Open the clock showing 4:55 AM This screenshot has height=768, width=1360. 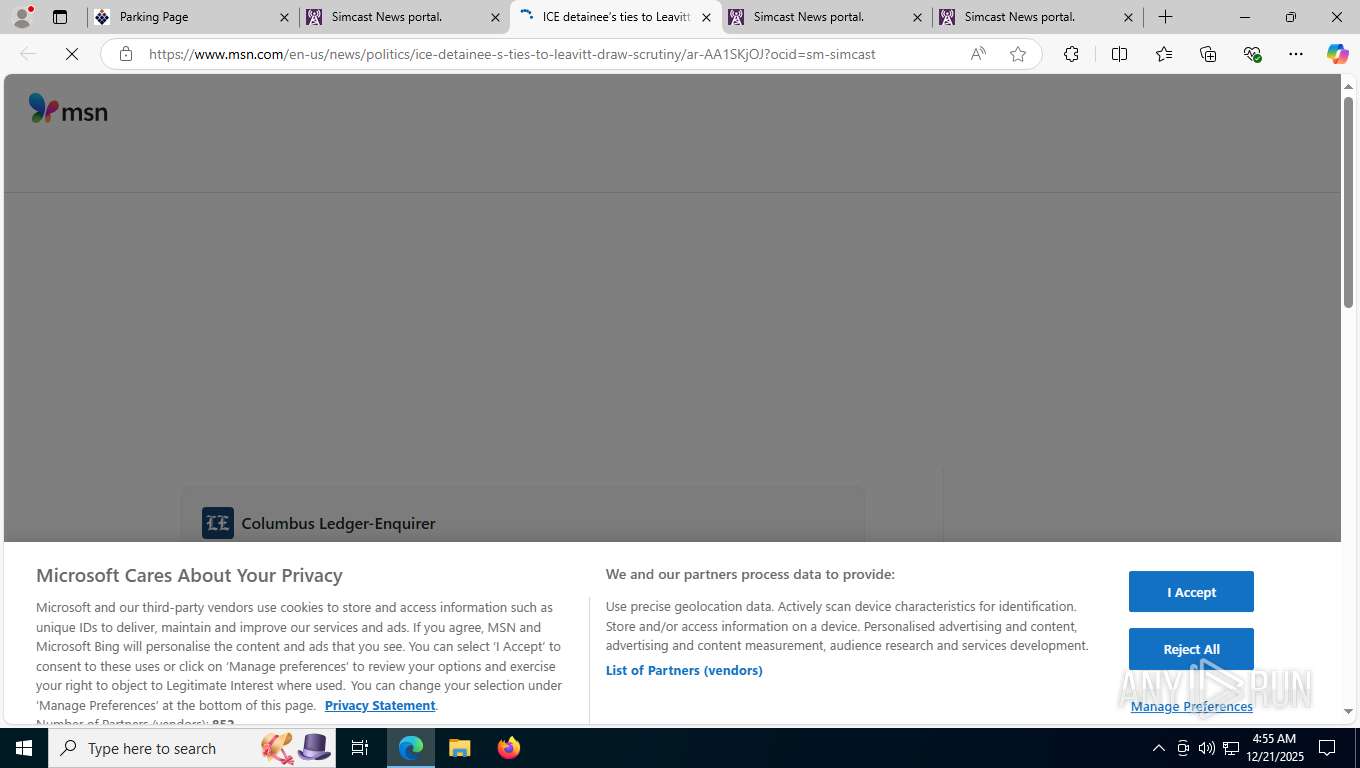coord(1273,748)
